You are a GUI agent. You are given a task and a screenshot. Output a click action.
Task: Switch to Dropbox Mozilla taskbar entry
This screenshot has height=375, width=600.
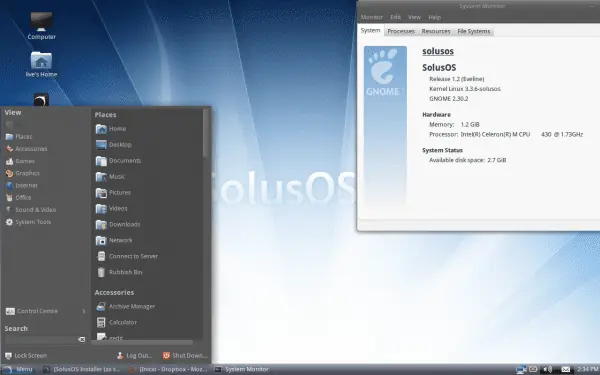pyautogui.click(x=168, y=369)
